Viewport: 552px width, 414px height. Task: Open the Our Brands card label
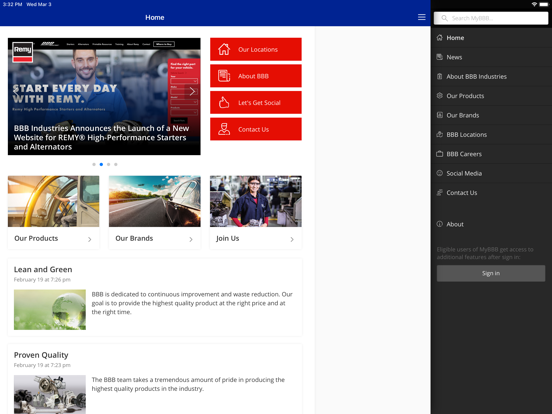134,238
